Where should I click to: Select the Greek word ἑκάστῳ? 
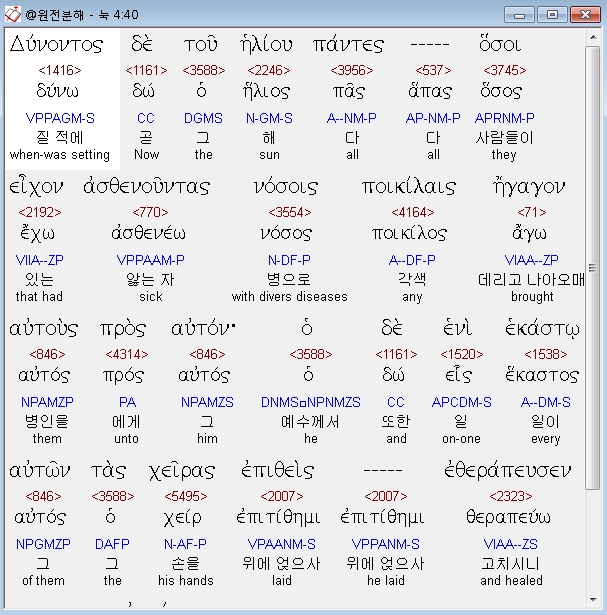[x=543, y=329]
